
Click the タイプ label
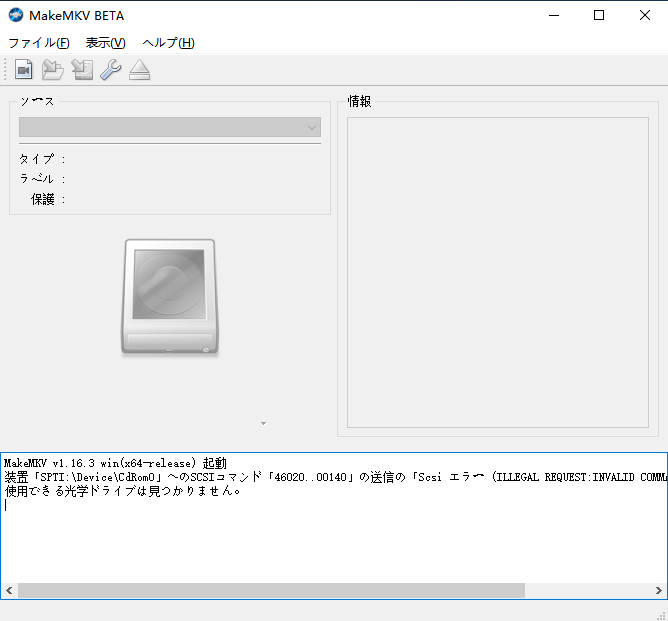tap(42, 159)
